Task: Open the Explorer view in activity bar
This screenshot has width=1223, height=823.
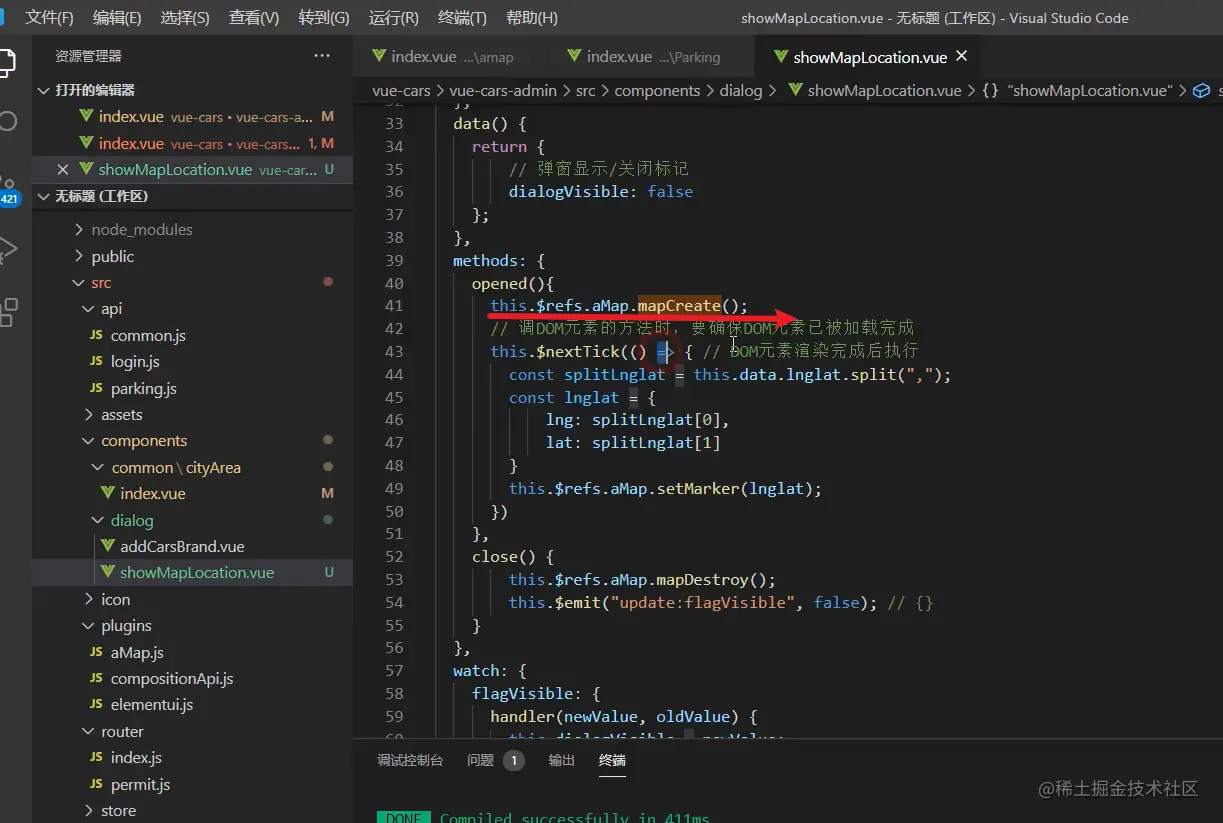Action: pos(6,62)
